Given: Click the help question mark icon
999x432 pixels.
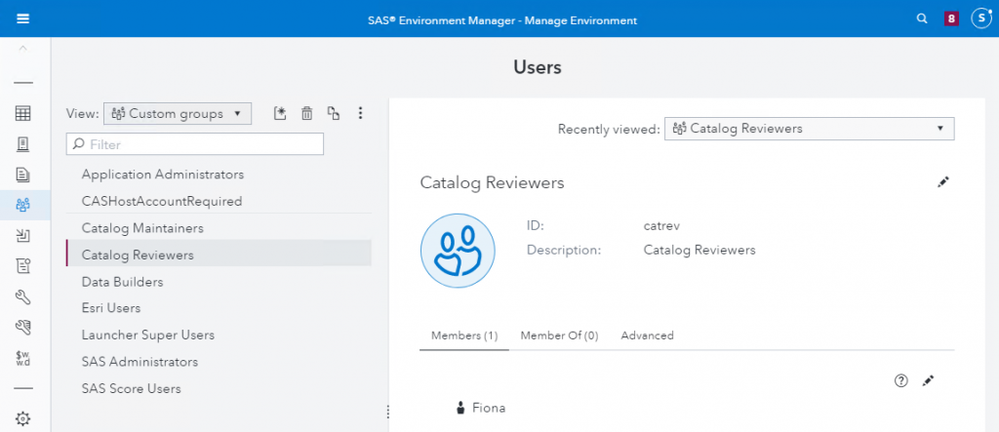Looking at the screenshot, I should pyautogui.click(x=901, y=380).
